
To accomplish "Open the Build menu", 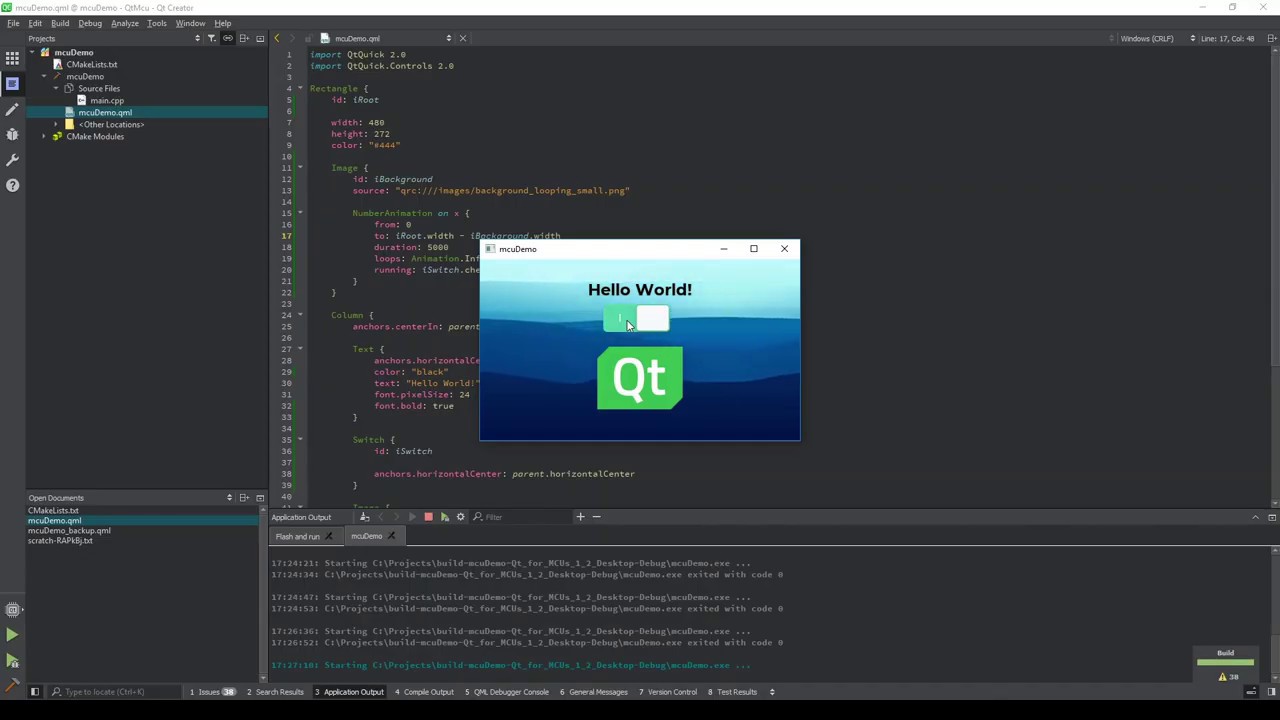I will tap(60, 23).
